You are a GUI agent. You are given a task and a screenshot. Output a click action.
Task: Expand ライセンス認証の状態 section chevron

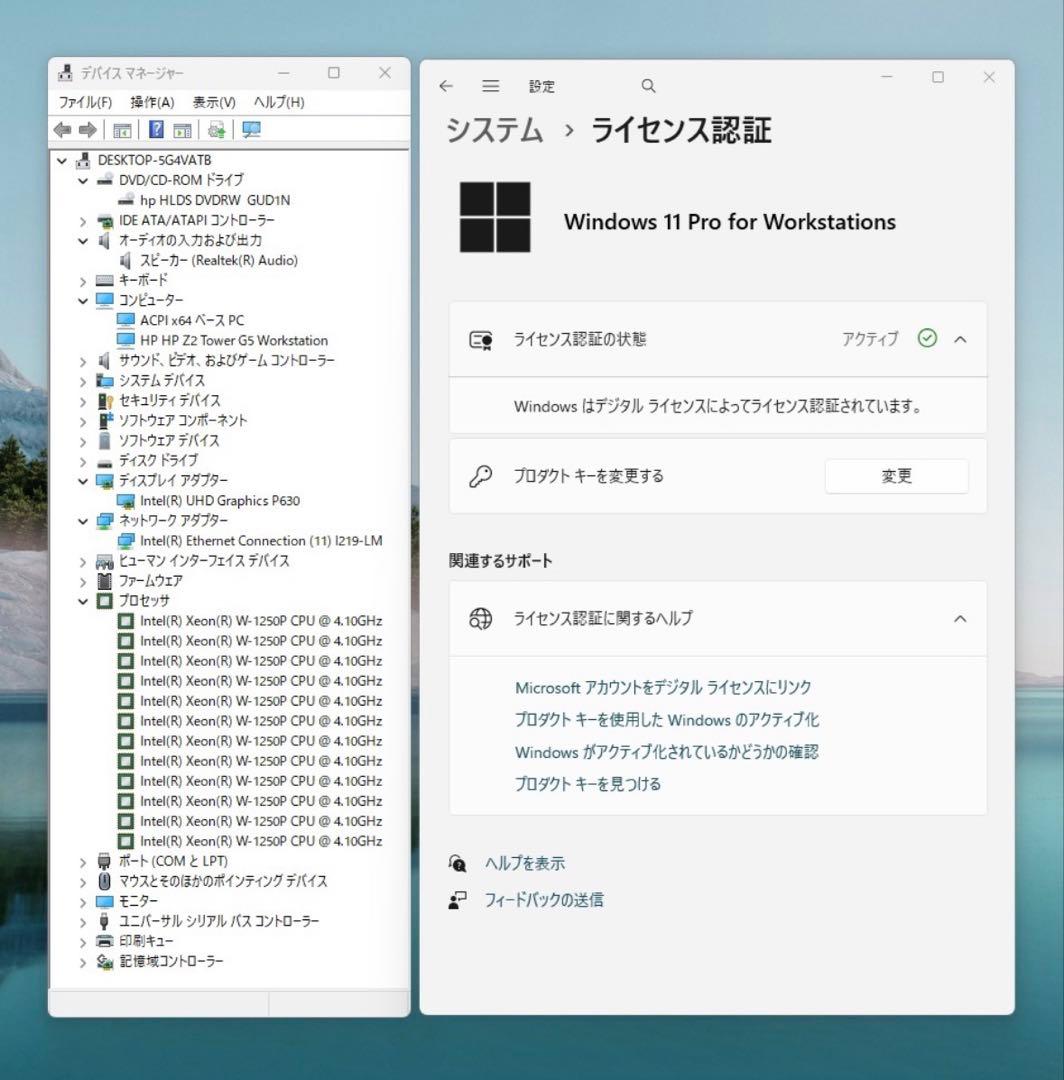point(960,339)
